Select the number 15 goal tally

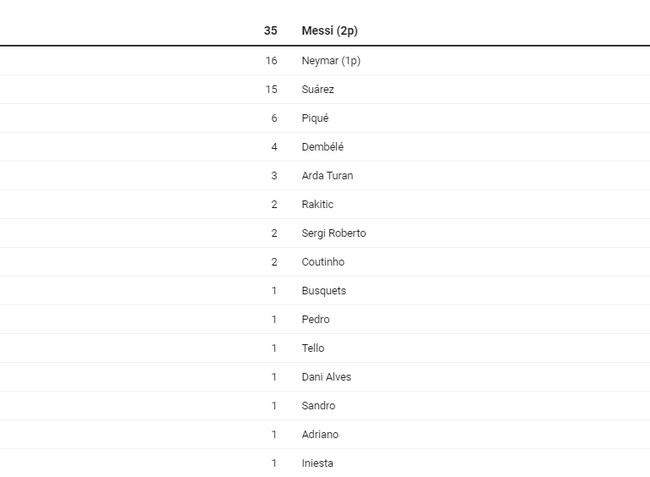tap(271, 90)
